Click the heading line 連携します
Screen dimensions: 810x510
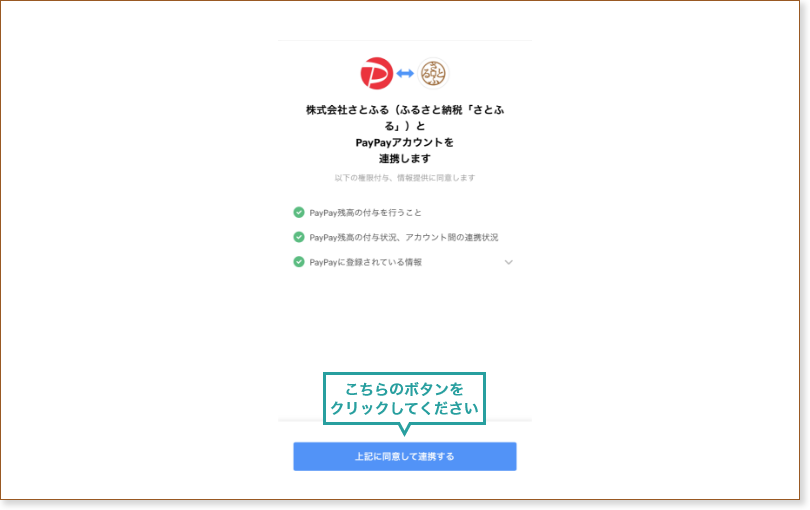(404, 159)
